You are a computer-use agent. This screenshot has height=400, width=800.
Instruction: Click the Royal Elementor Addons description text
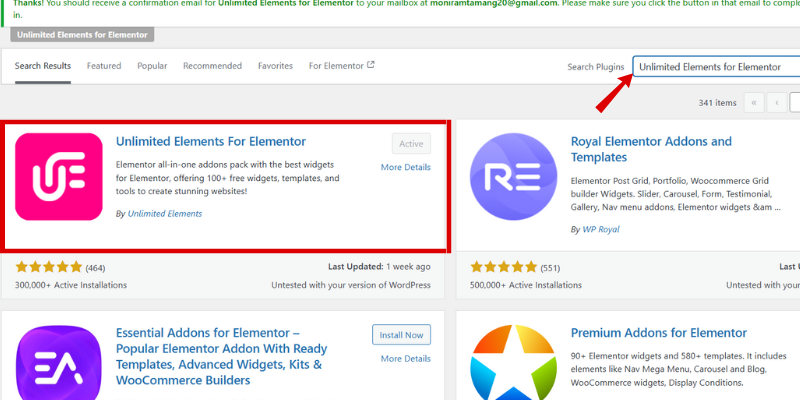(x=676, y=194)
